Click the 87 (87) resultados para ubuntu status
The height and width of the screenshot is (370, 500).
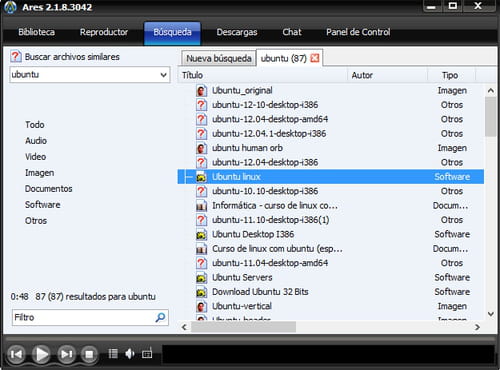(x=95, y=297)
